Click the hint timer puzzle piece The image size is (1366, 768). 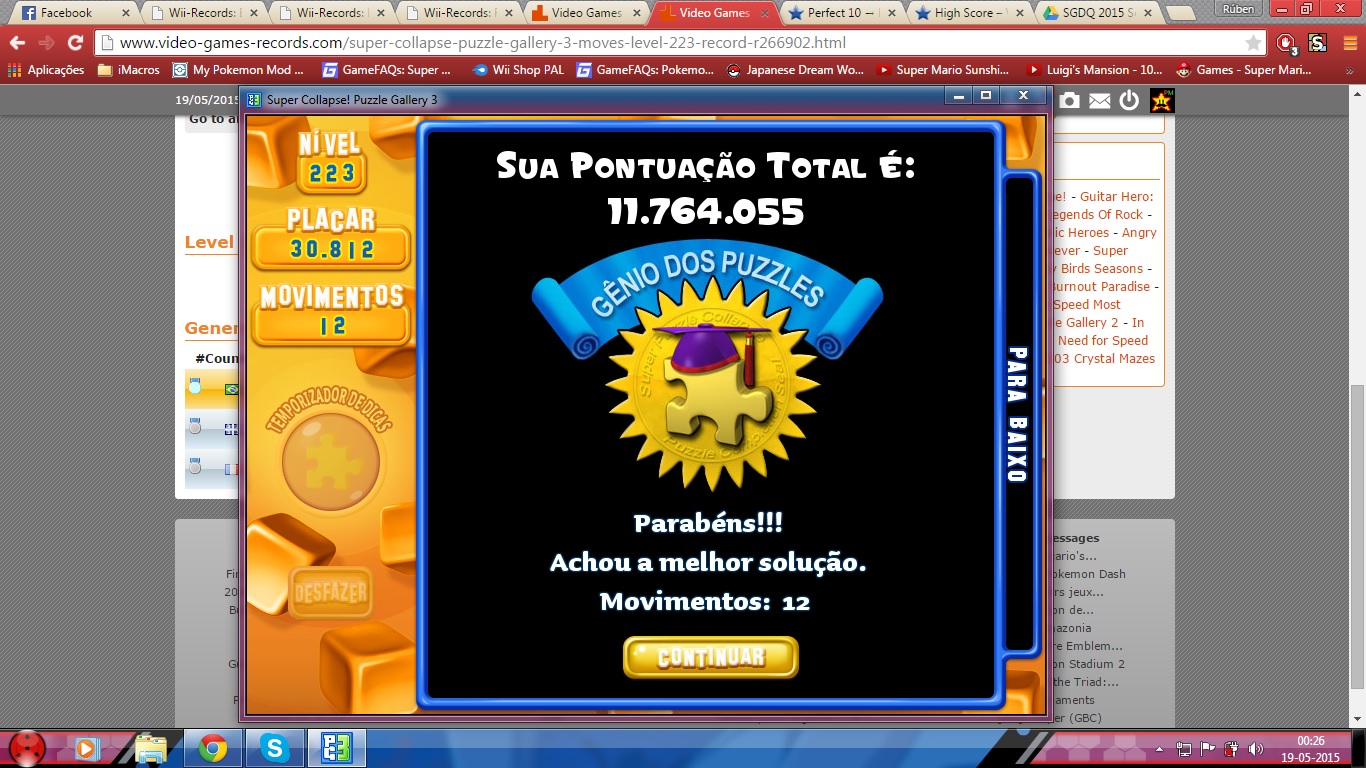click(330, 462)
